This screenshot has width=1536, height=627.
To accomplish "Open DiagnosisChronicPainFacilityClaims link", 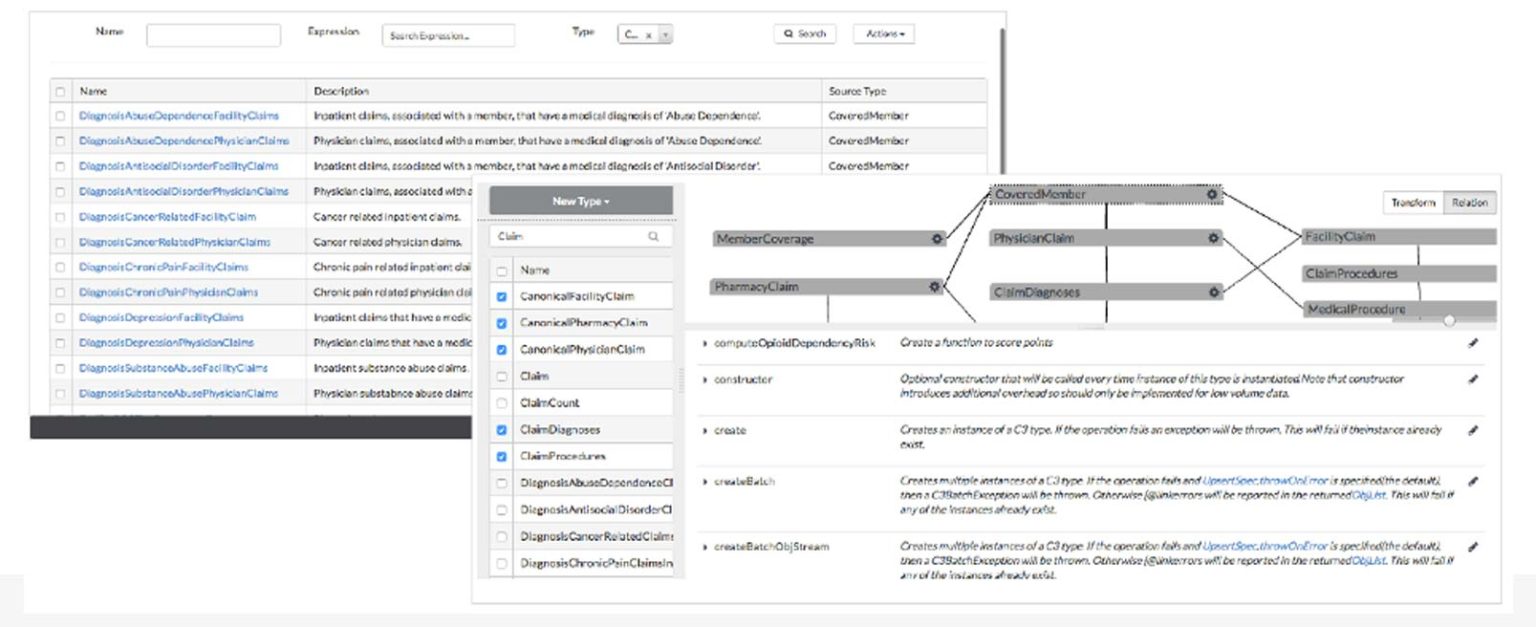I will (x=164, y=267).
